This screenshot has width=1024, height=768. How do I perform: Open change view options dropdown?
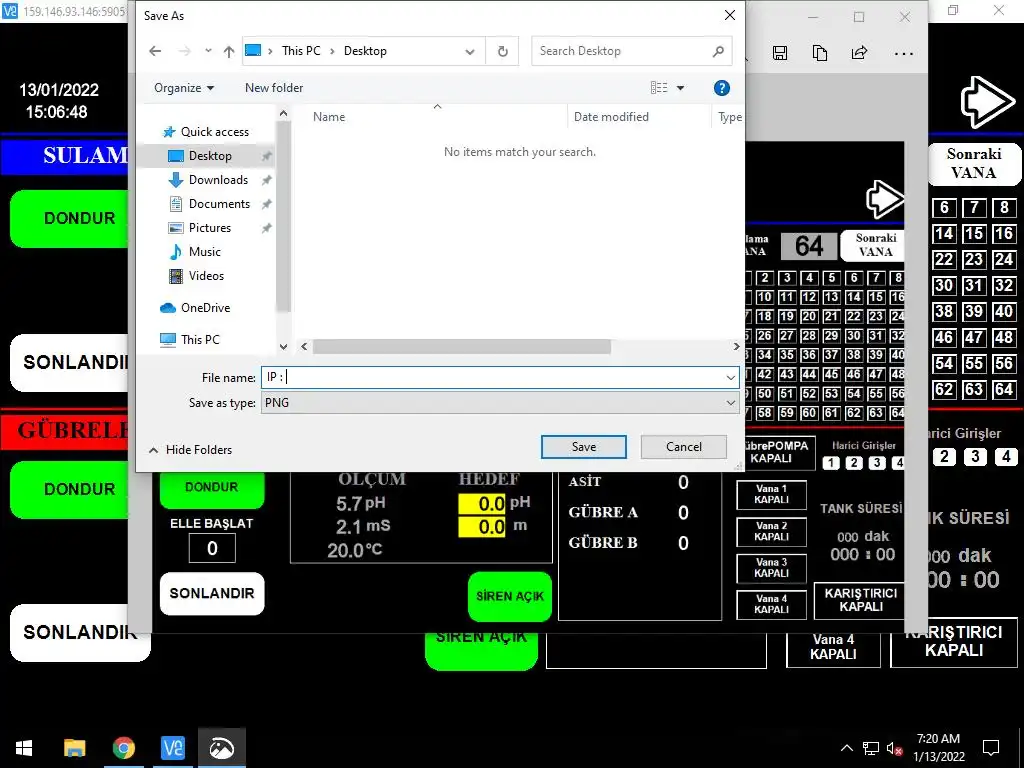680,88
